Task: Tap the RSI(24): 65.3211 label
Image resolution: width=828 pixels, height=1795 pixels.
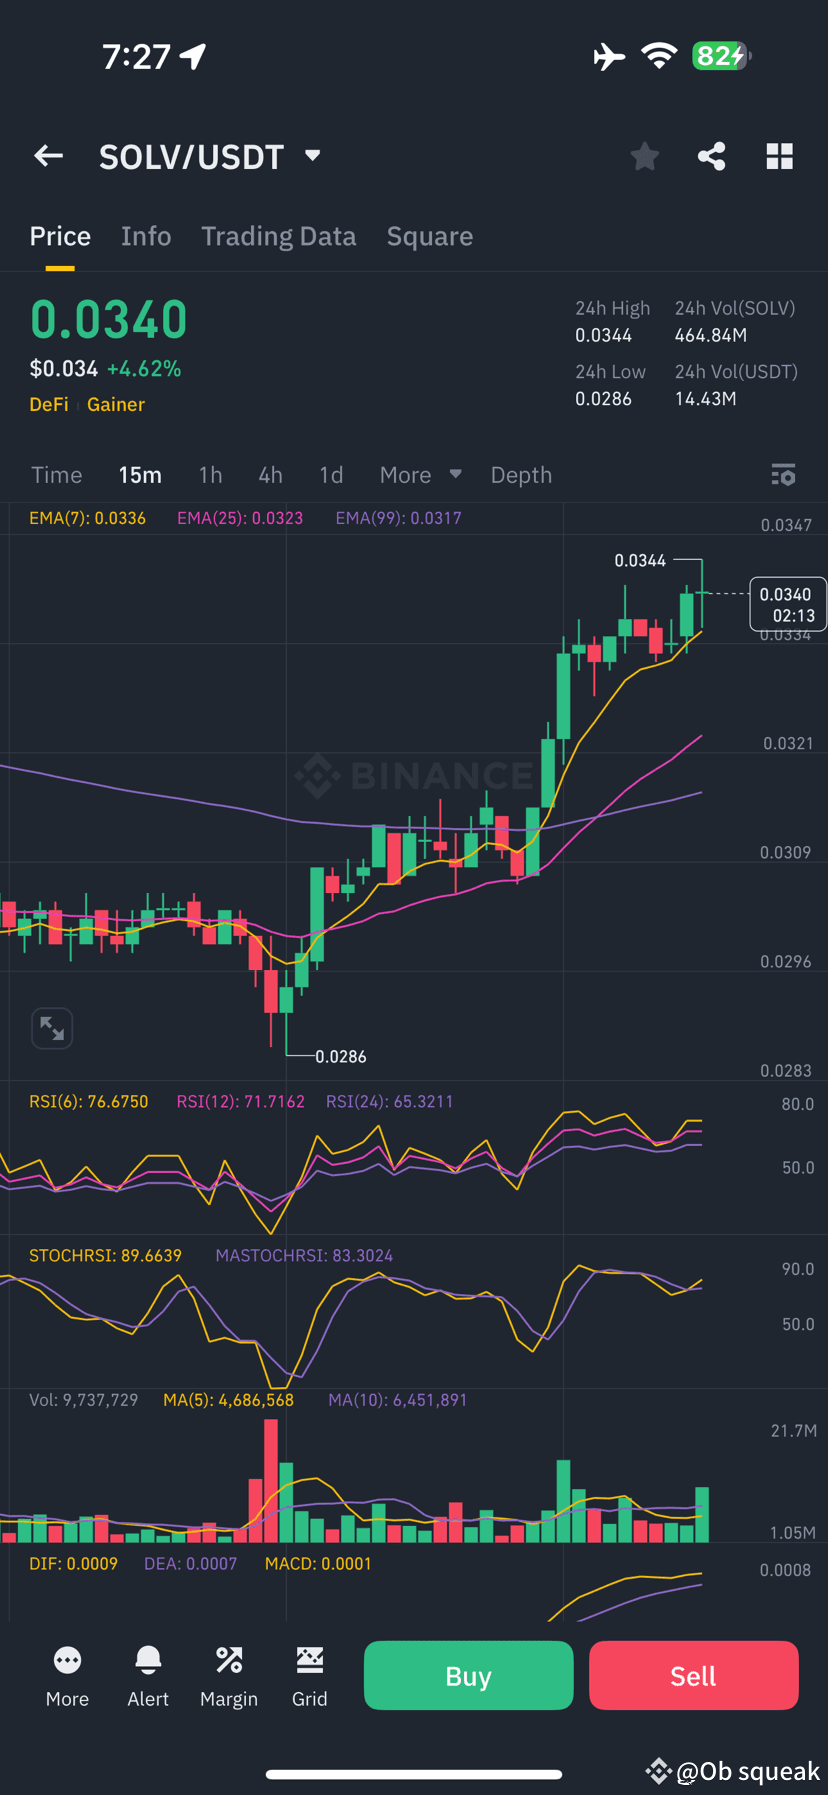Action: (389, 1101)
